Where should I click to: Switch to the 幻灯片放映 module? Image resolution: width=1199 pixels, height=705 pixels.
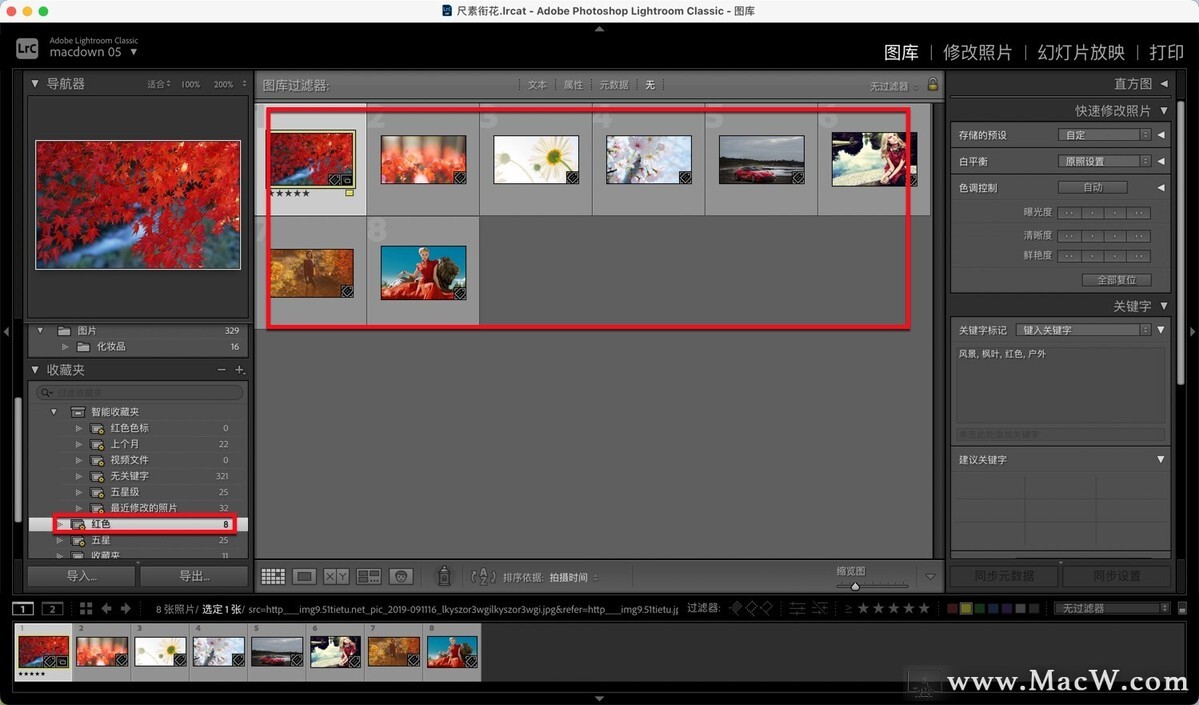click(1081, 52)
